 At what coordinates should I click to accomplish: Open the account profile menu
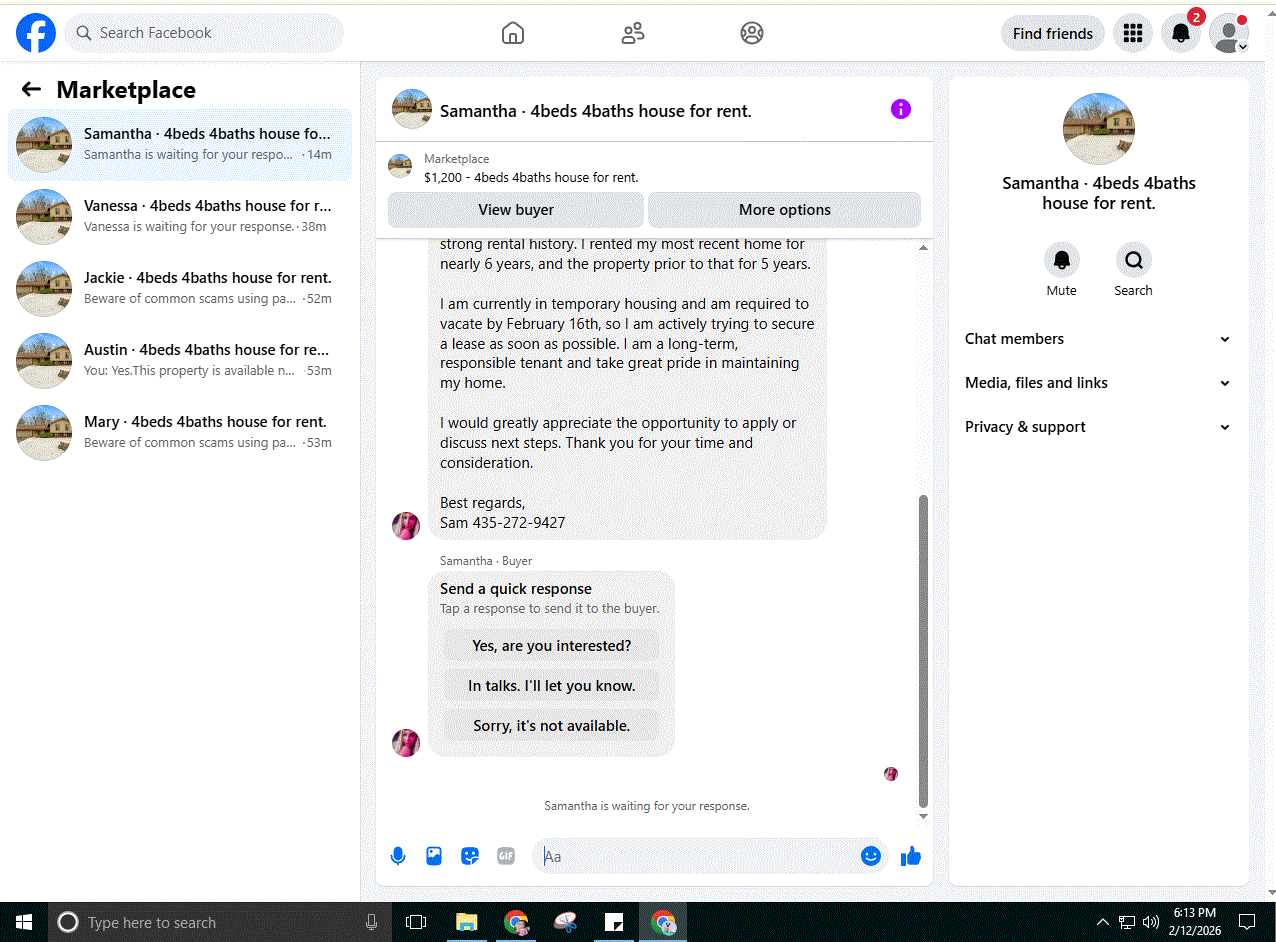(x=1228, y=33)
